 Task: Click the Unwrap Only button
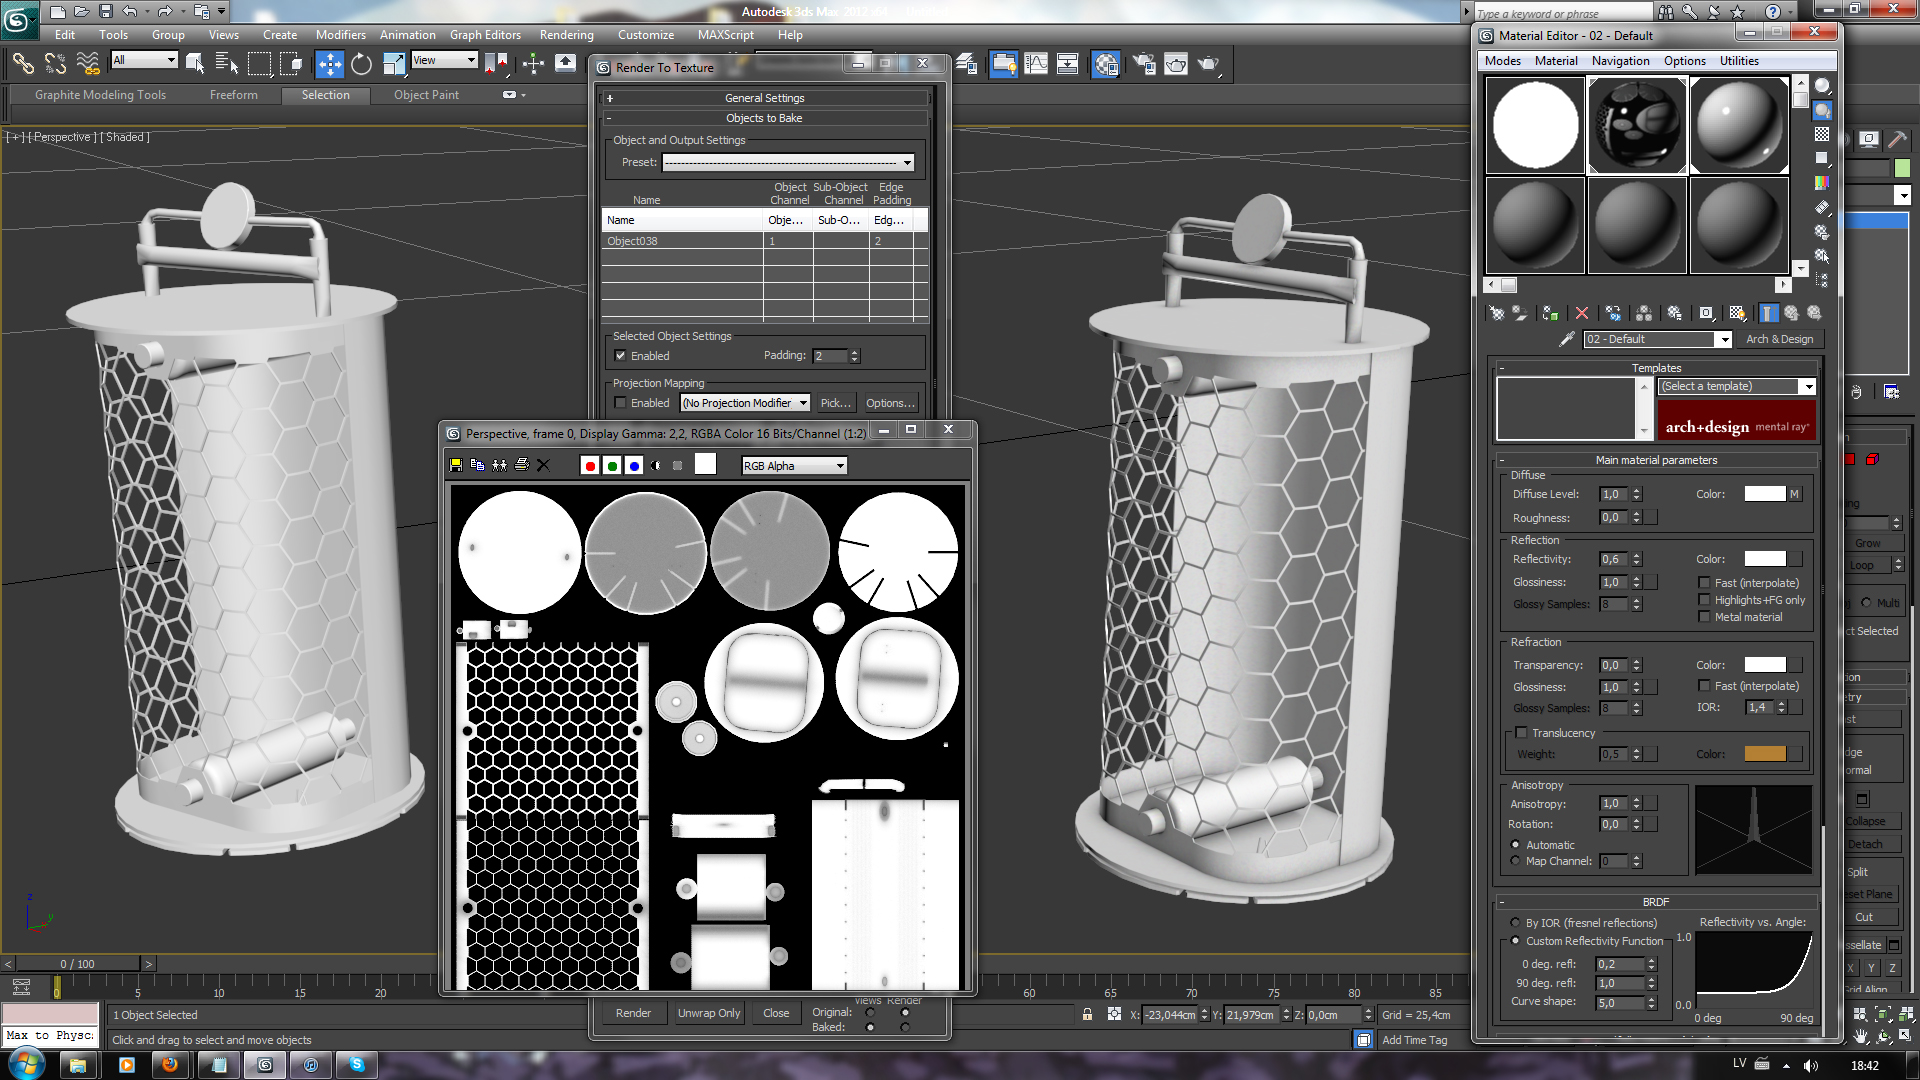709,1013
